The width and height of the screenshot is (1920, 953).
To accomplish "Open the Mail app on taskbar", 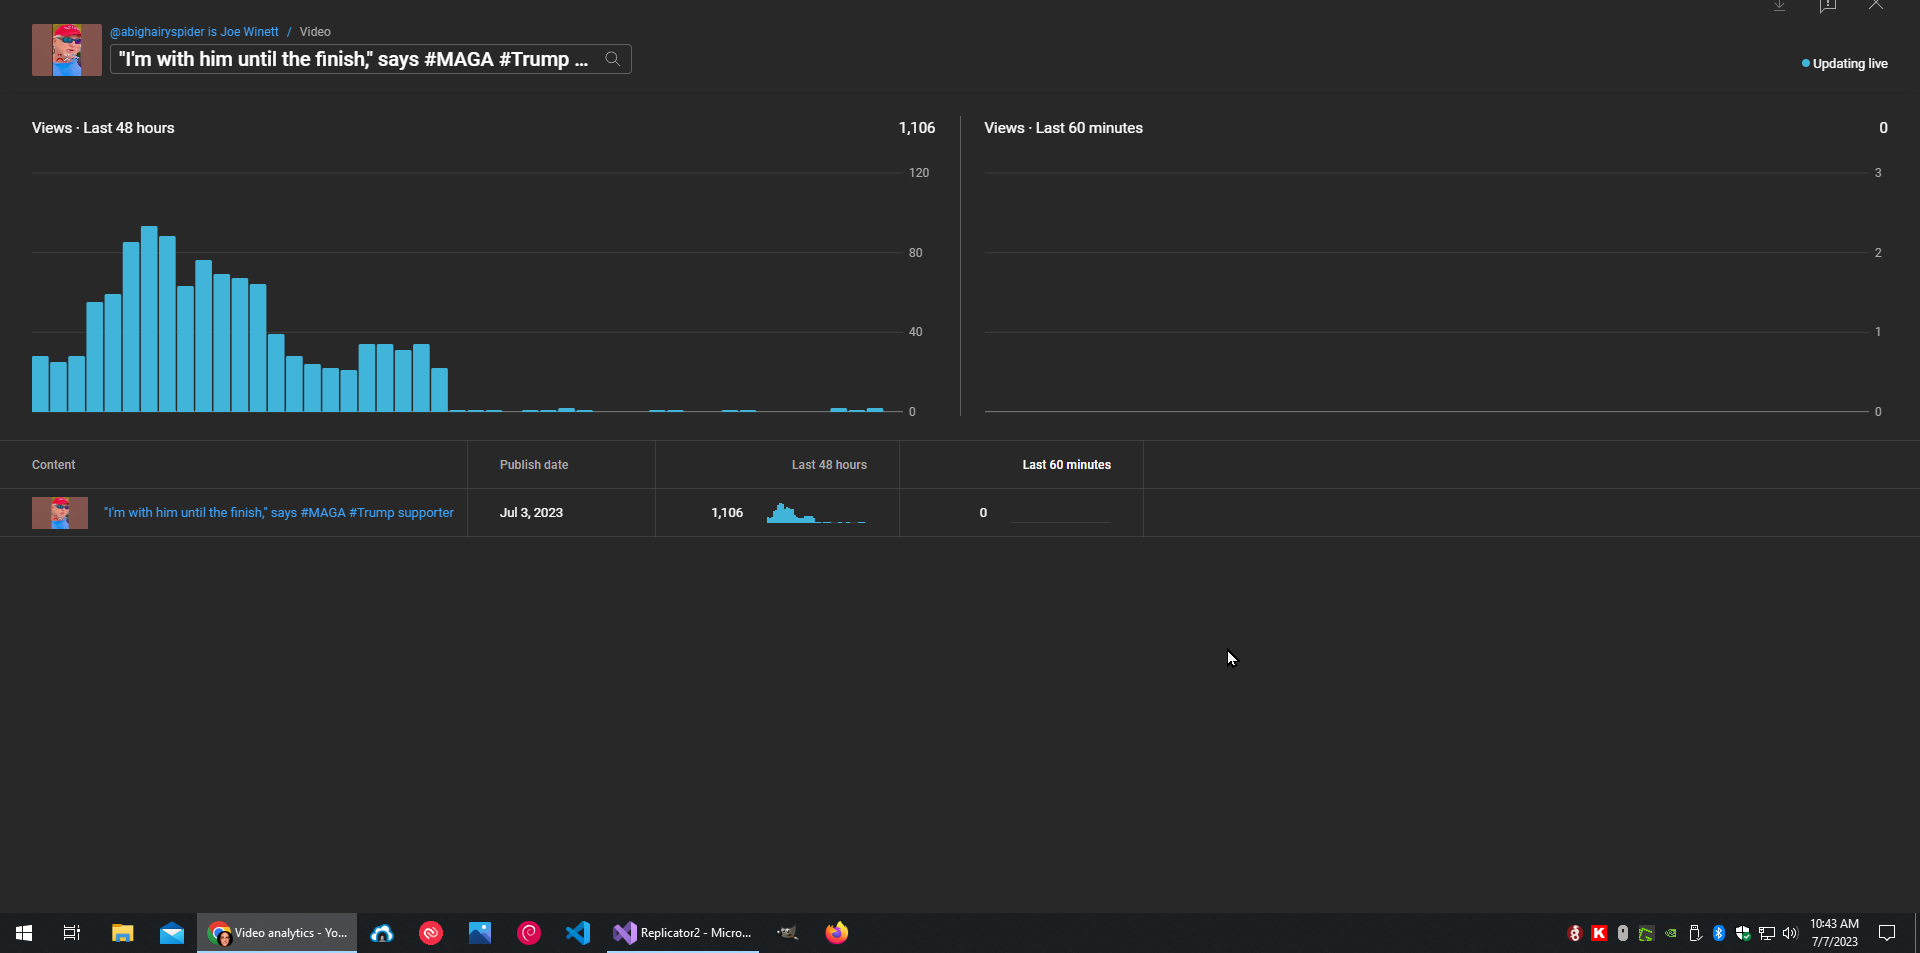I will pyautogui.click(x=172, y=933).
